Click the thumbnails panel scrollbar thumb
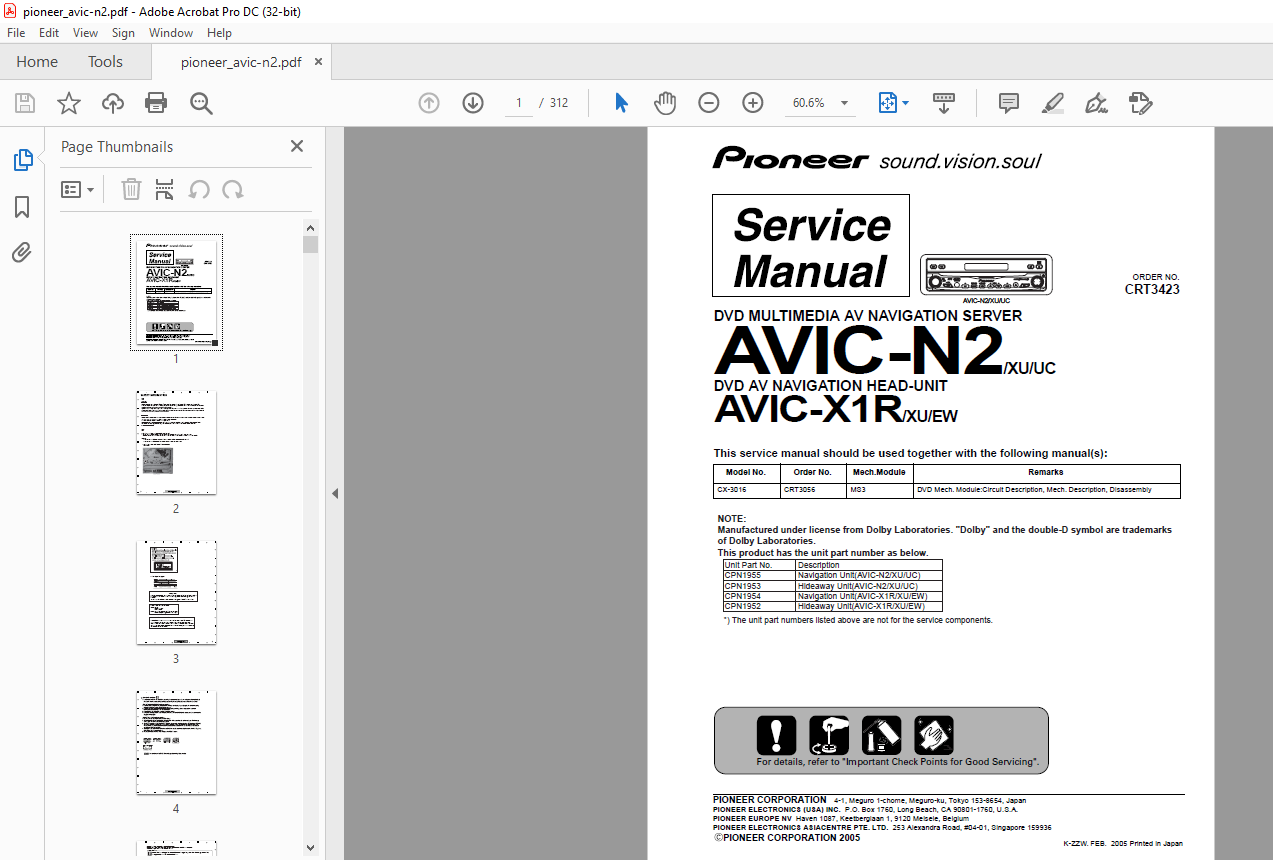The image size is (1273, 860). [x=311, y=244]
